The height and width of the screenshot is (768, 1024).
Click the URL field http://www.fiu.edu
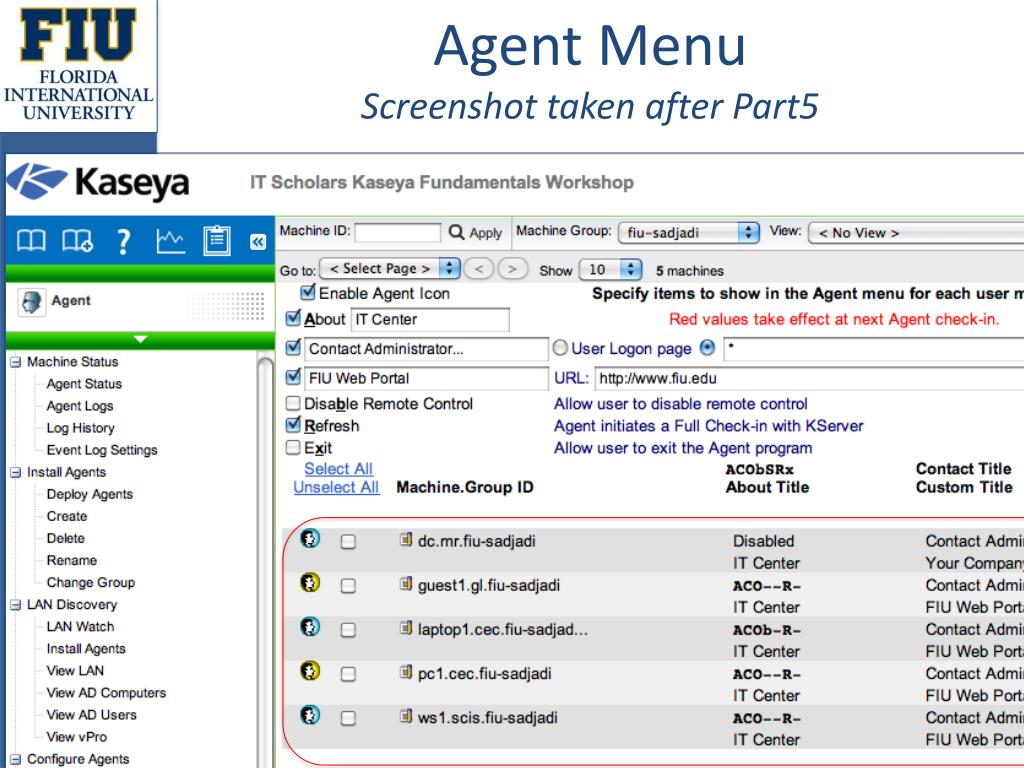[809, 379]
